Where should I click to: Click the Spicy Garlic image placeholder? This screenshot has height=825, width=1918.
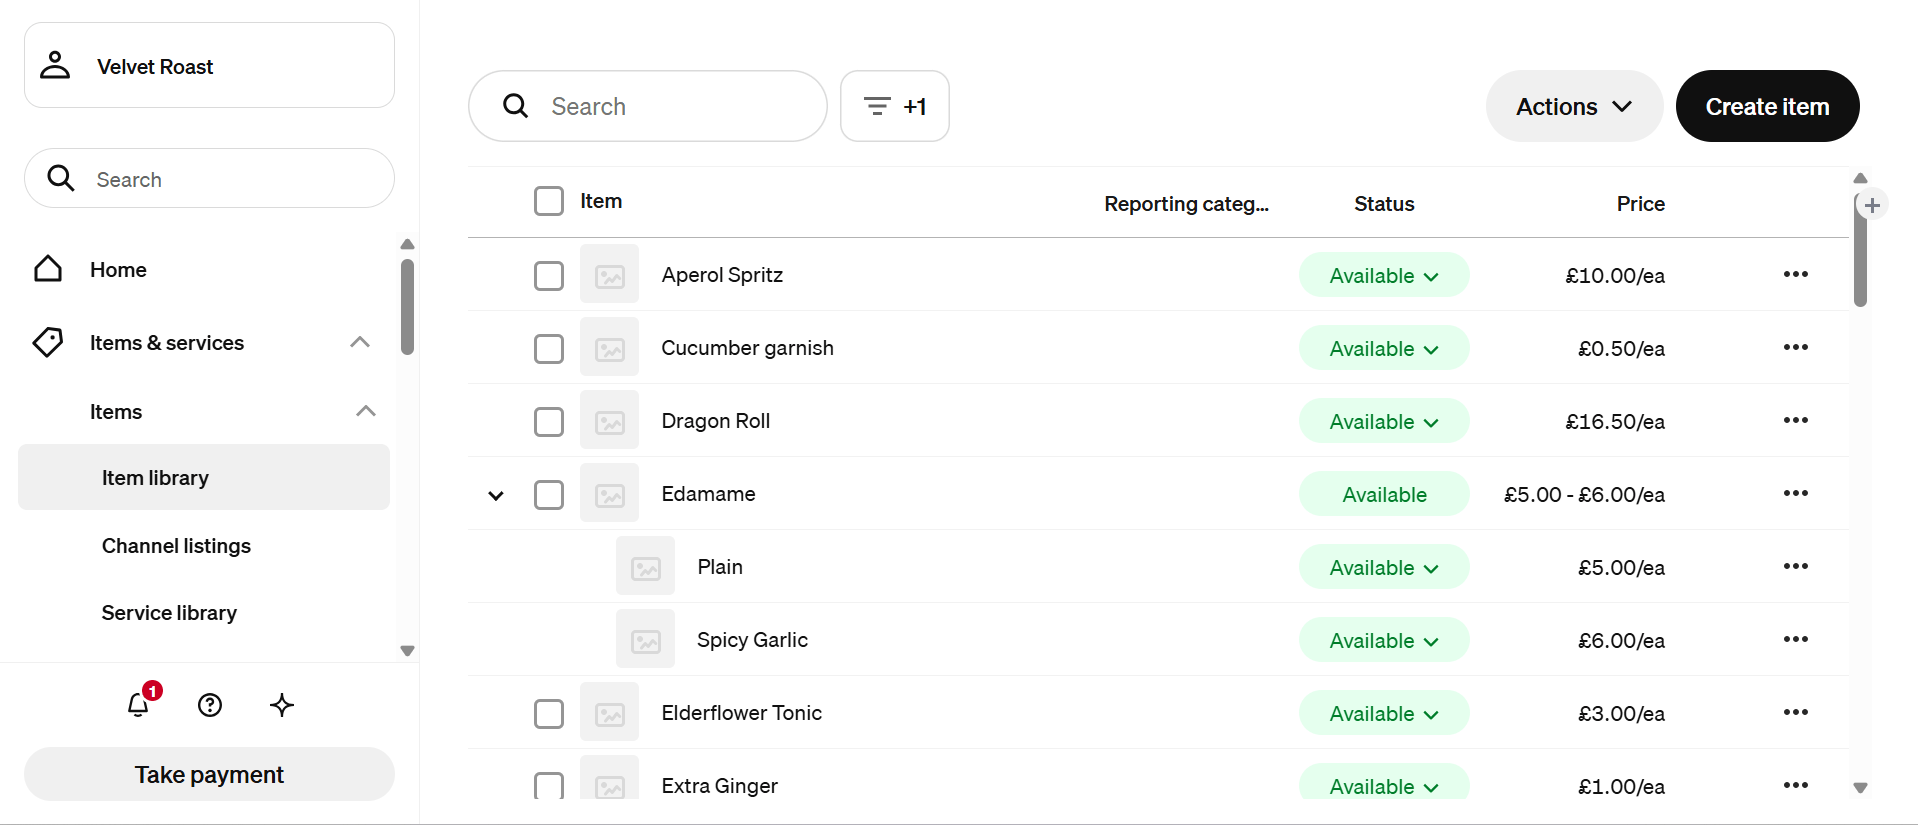coord(645,639)
